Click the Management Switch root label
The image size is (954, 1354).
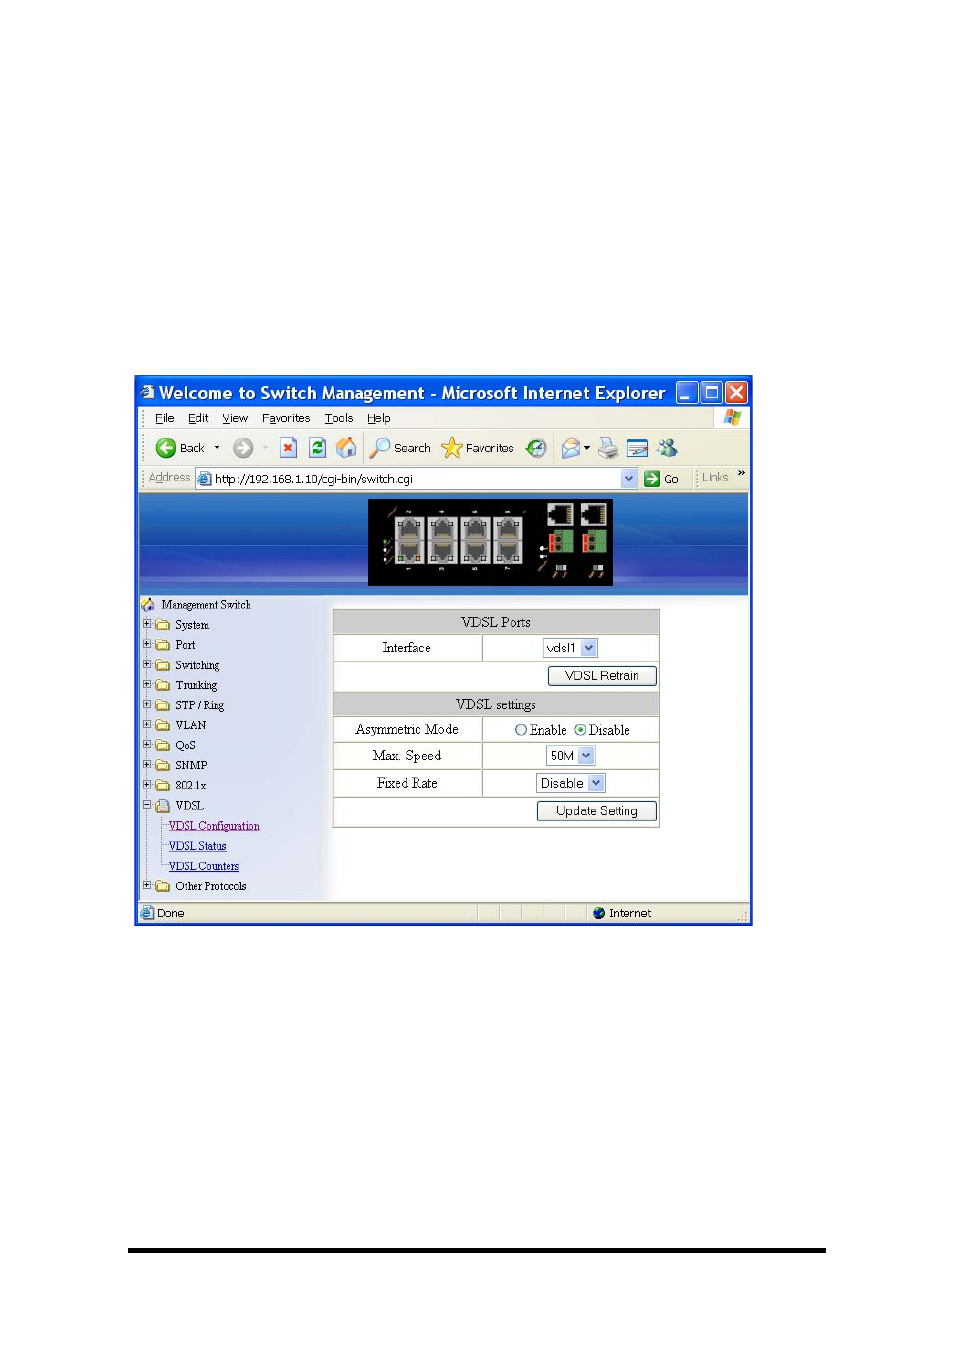[206, 605]
